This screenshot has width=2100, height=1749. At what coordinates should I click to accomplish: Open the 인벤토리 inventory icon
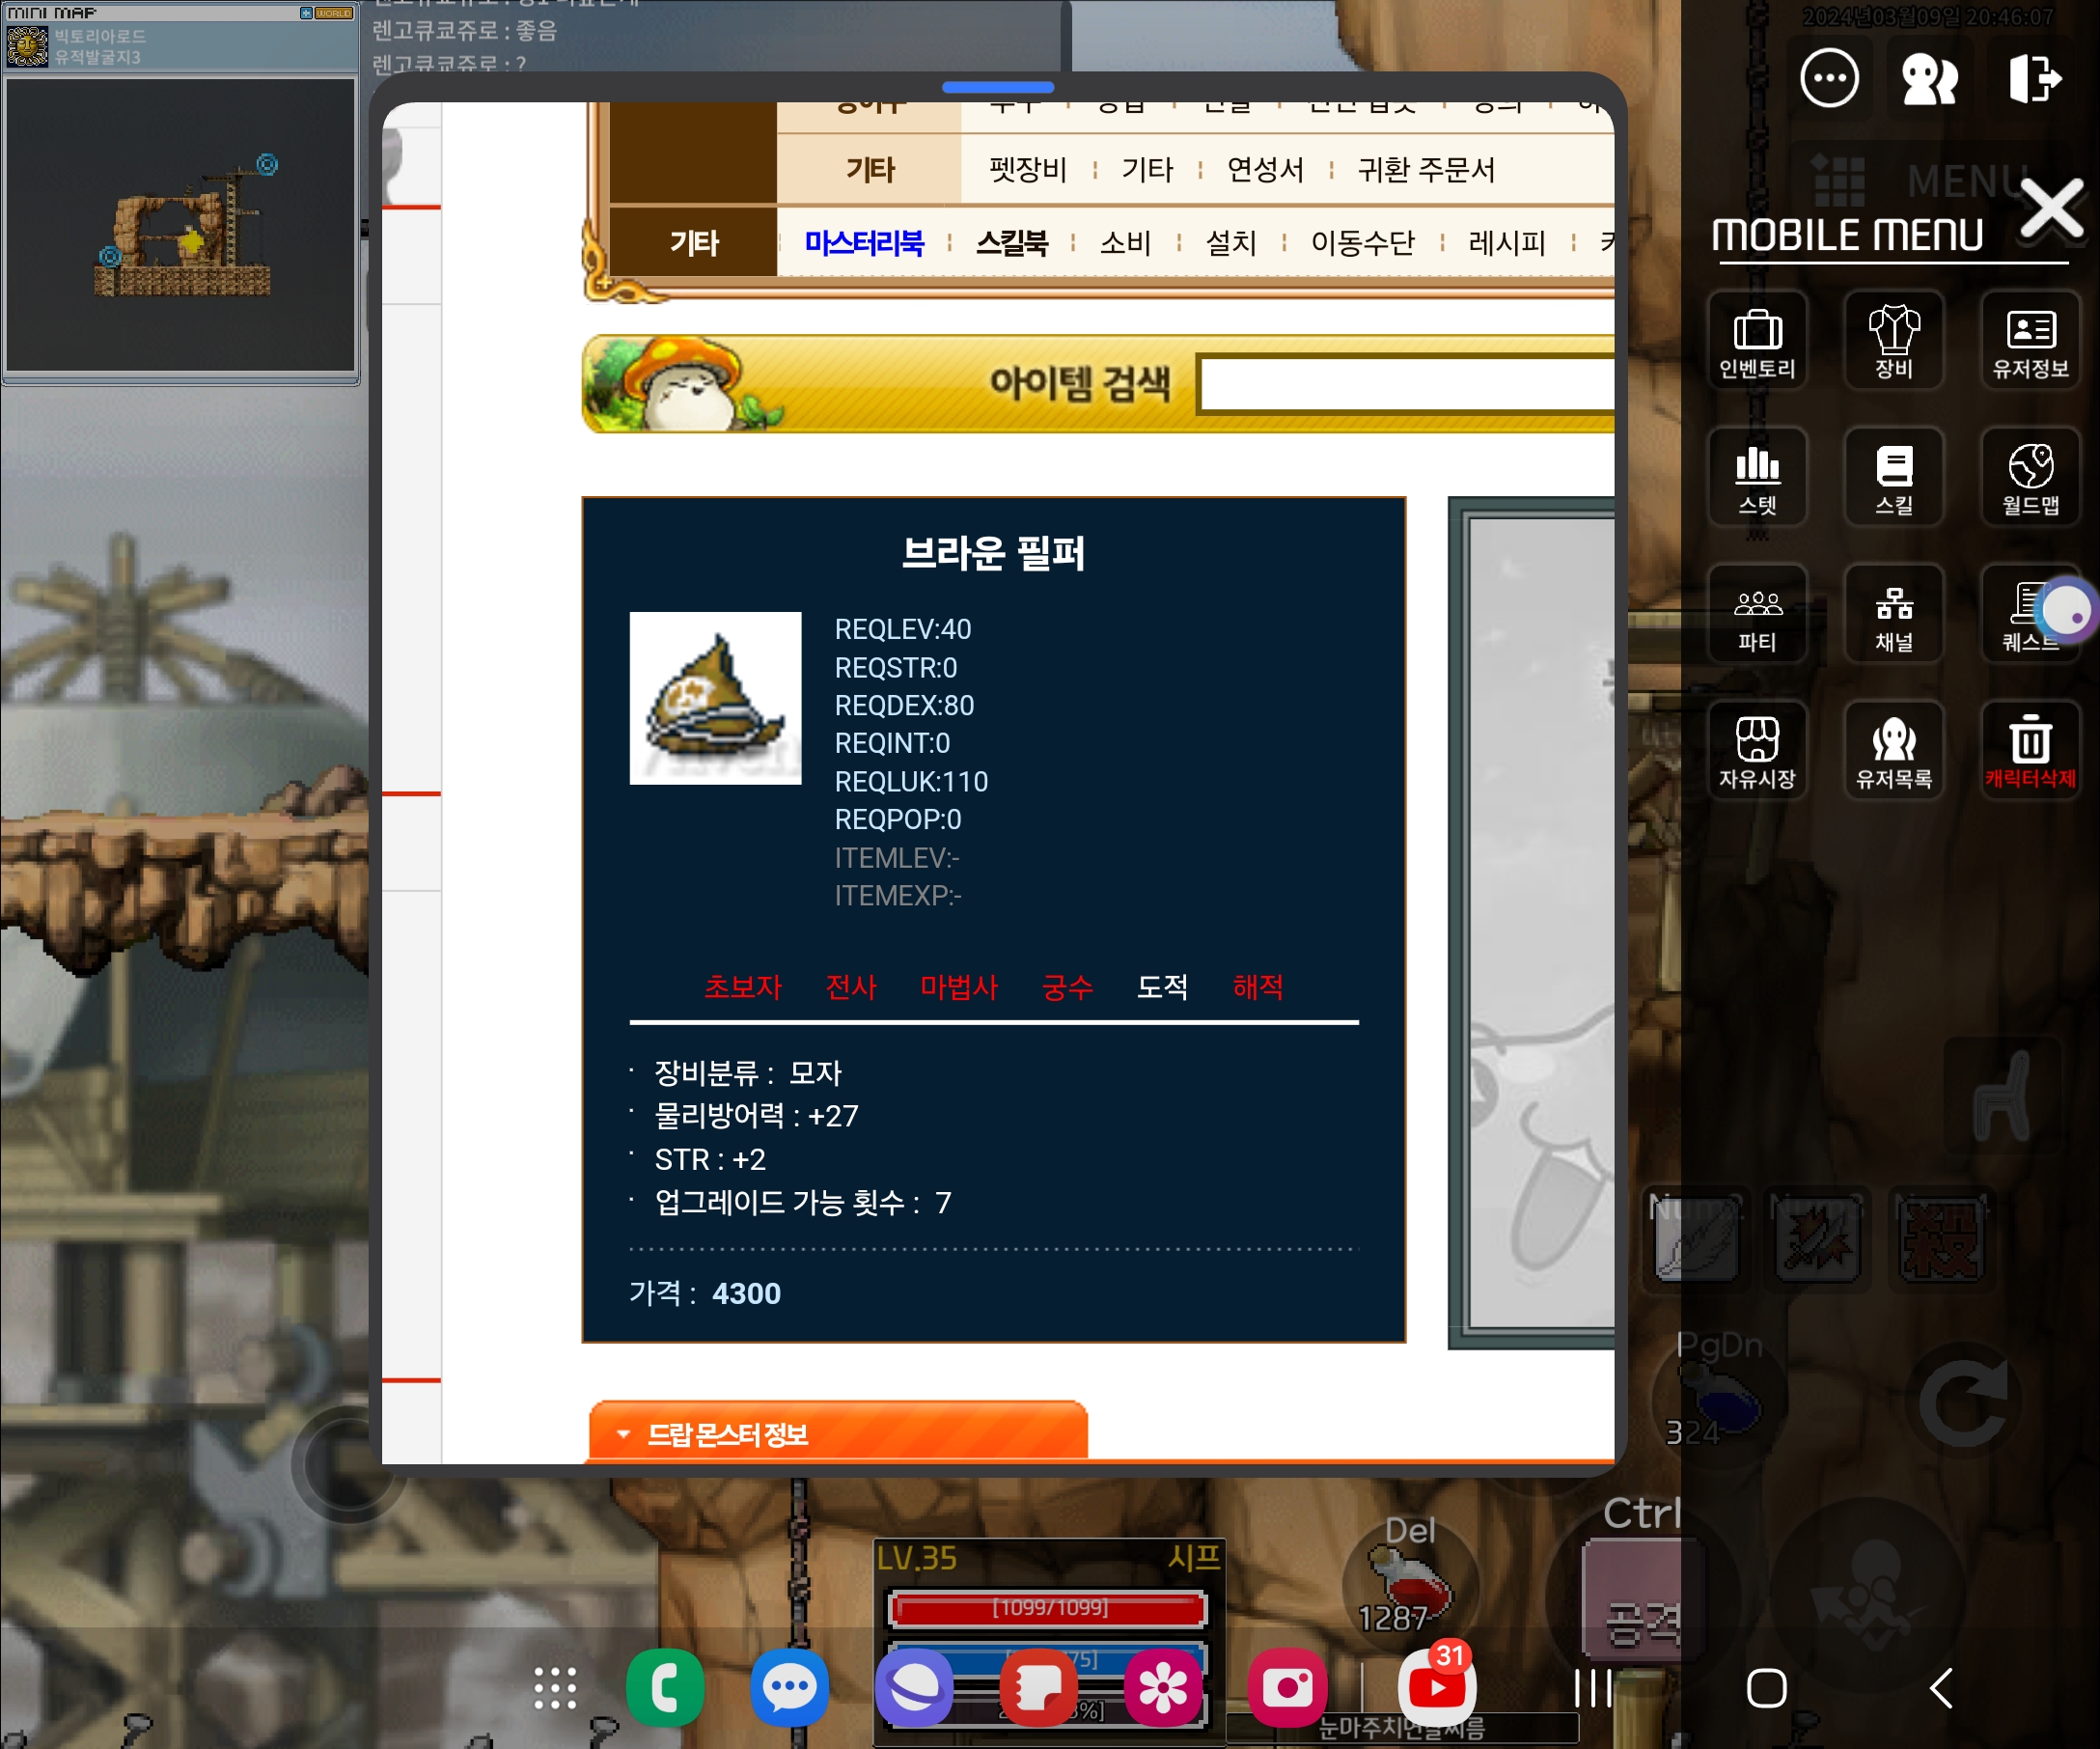1757,341
